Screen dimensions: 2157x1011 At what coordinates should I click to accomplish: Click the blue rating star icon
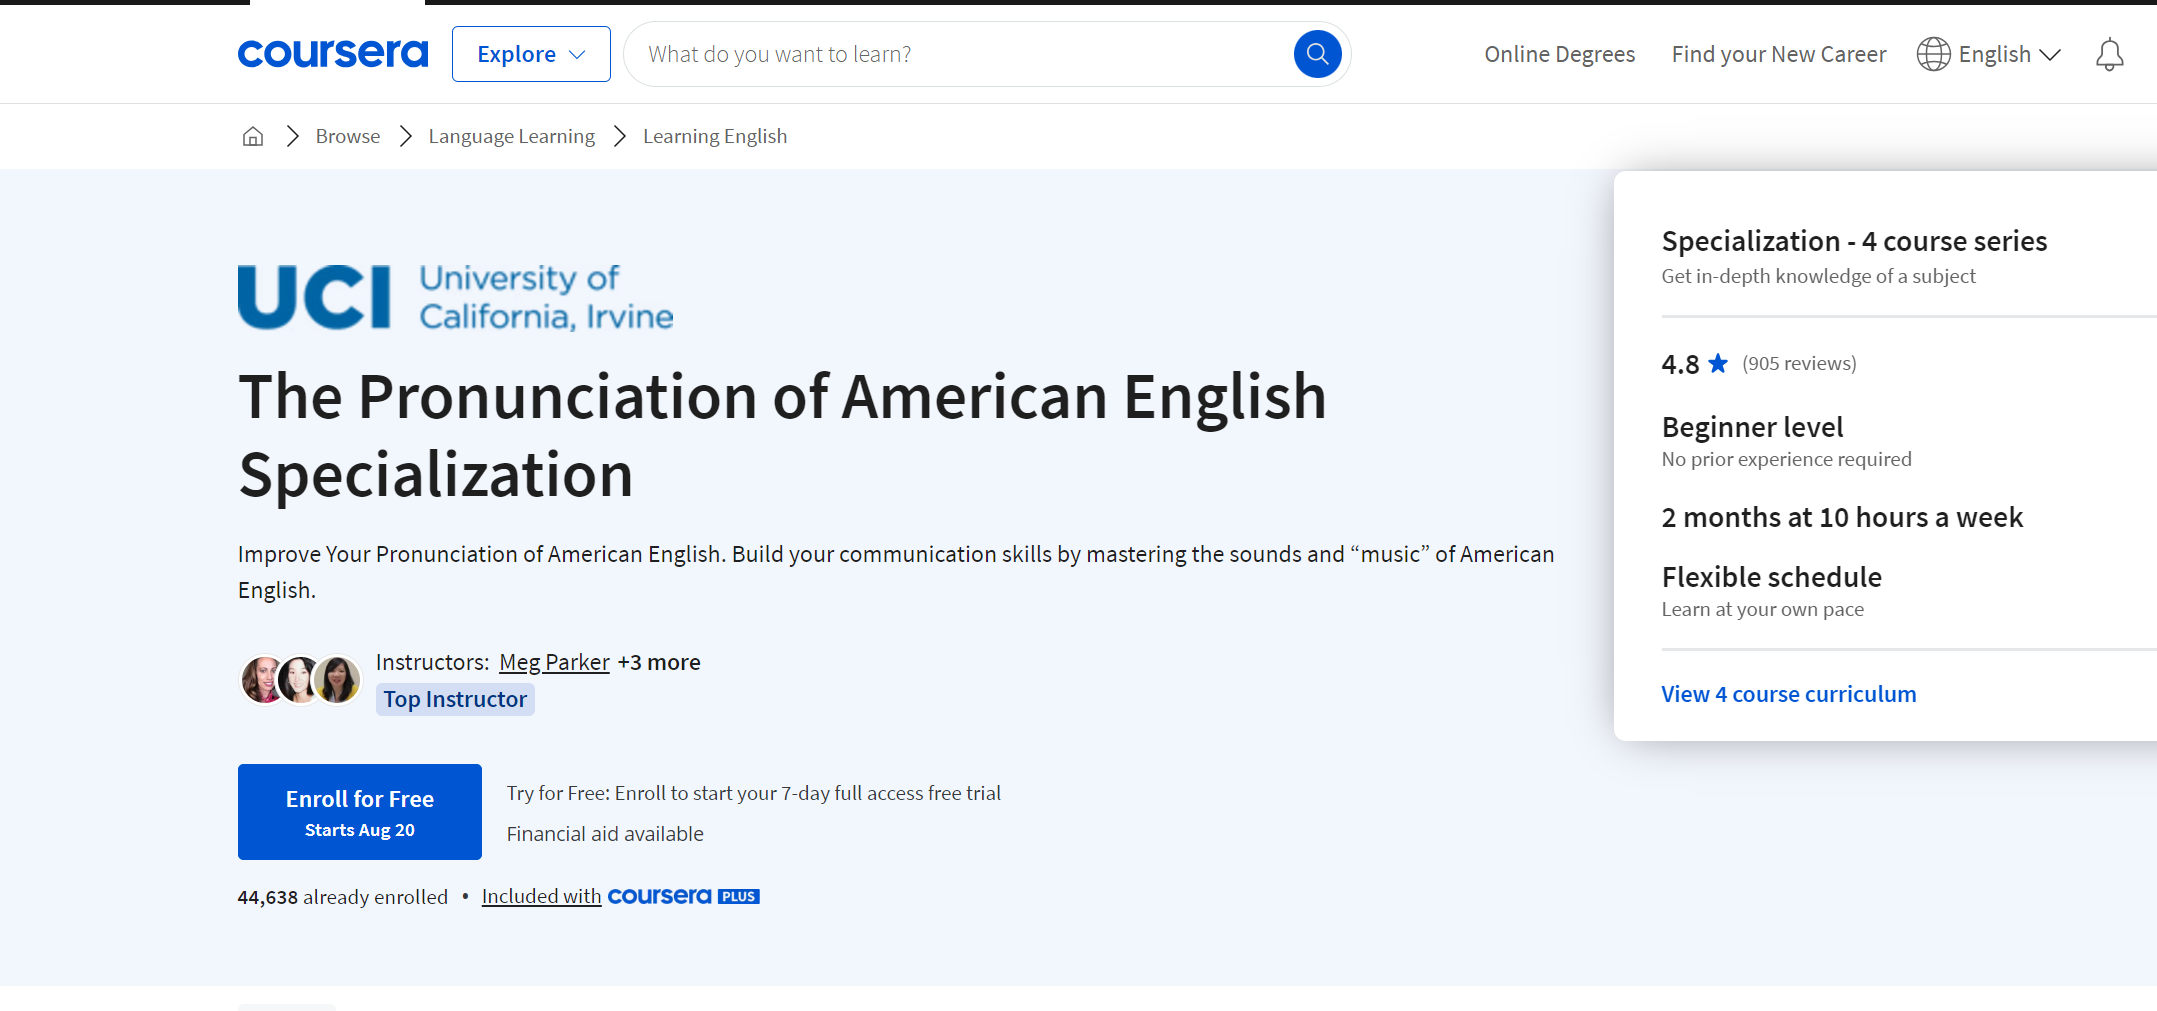pos(1718,363)
